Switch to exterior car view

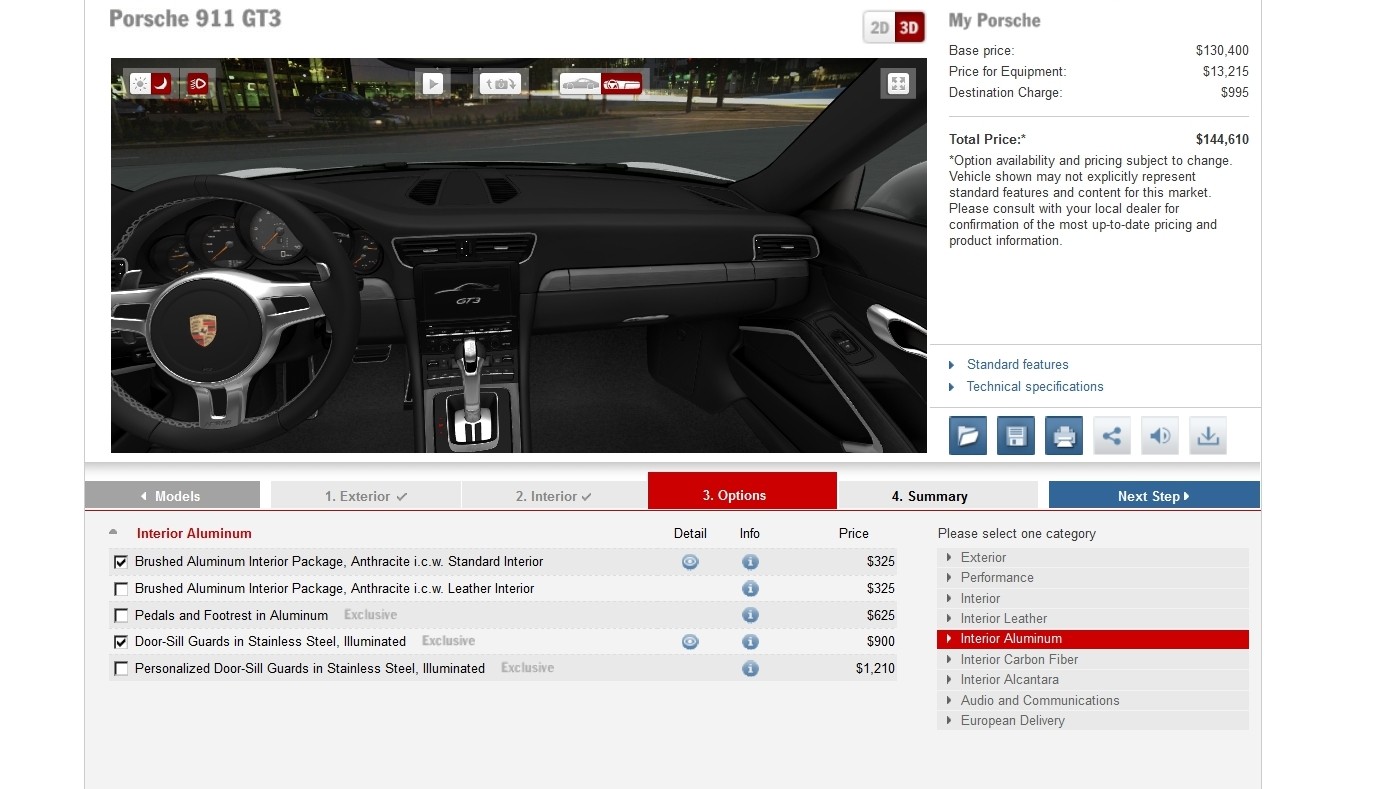tap(580, 84)
